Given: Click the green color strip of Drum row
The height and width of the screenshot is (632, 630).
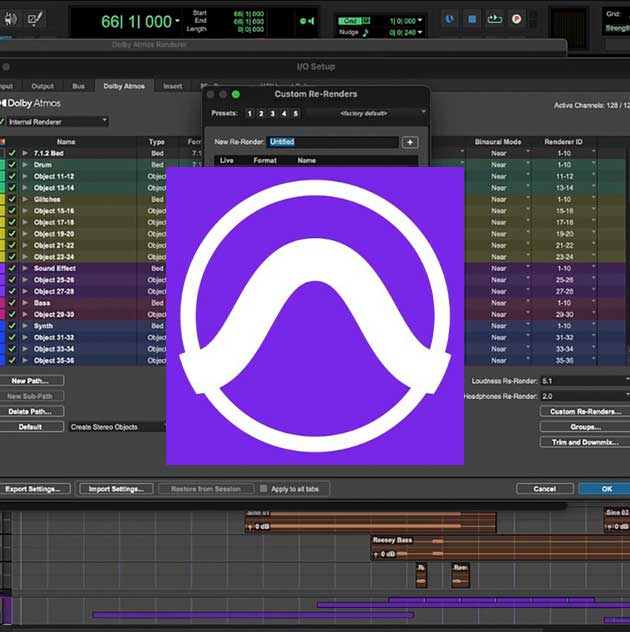Looking at the screenshot, I should (2, 164).
